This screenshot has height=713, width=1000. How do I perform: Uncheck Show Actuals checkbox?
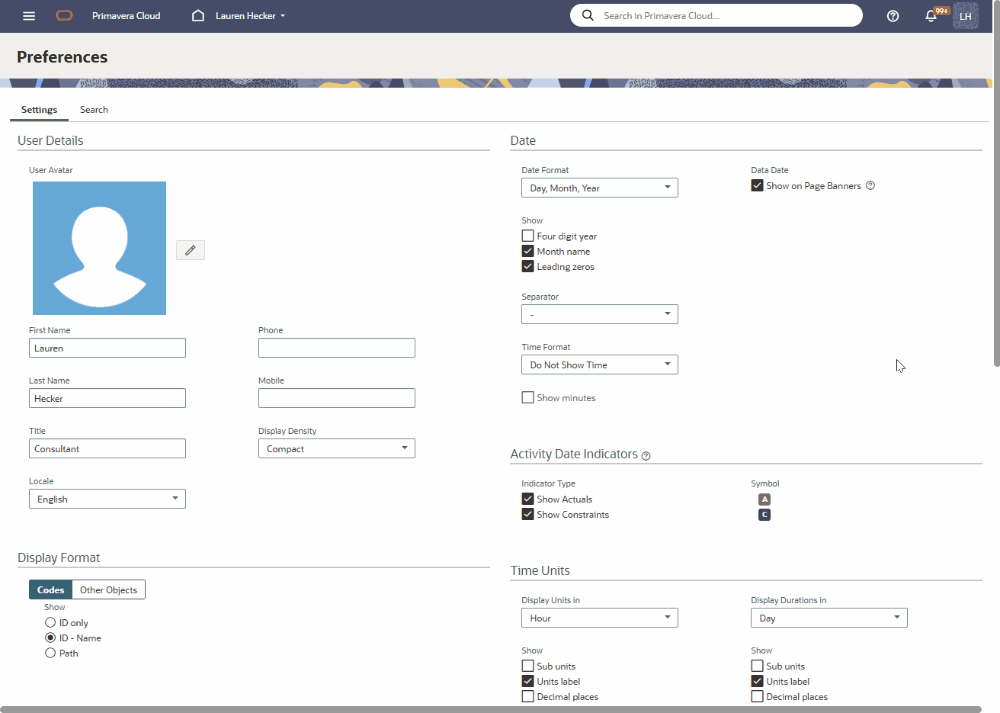click(x=527, y=499)
